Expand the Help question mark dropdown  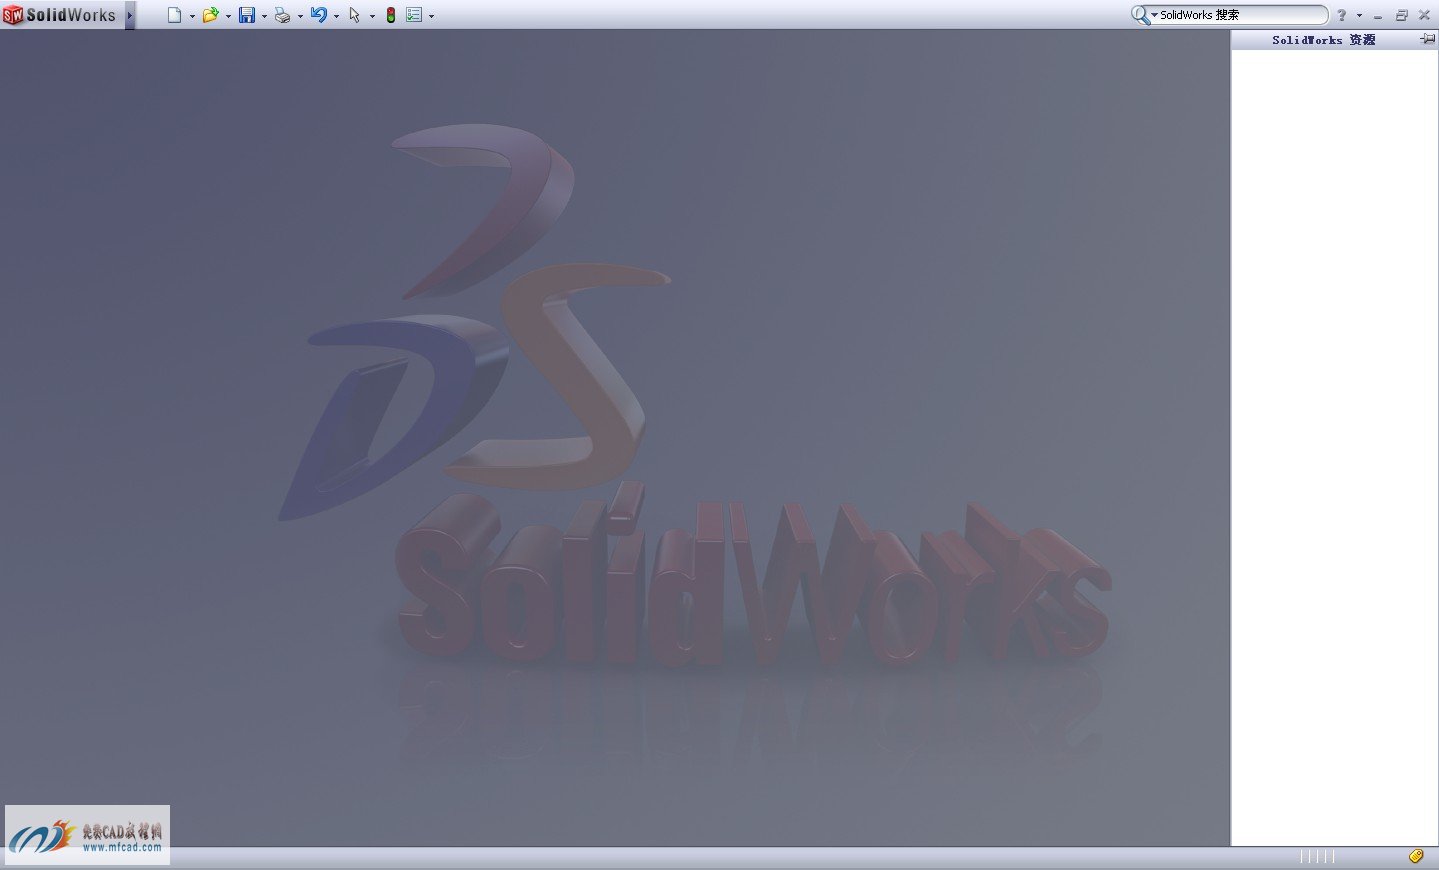(1360, 14)
